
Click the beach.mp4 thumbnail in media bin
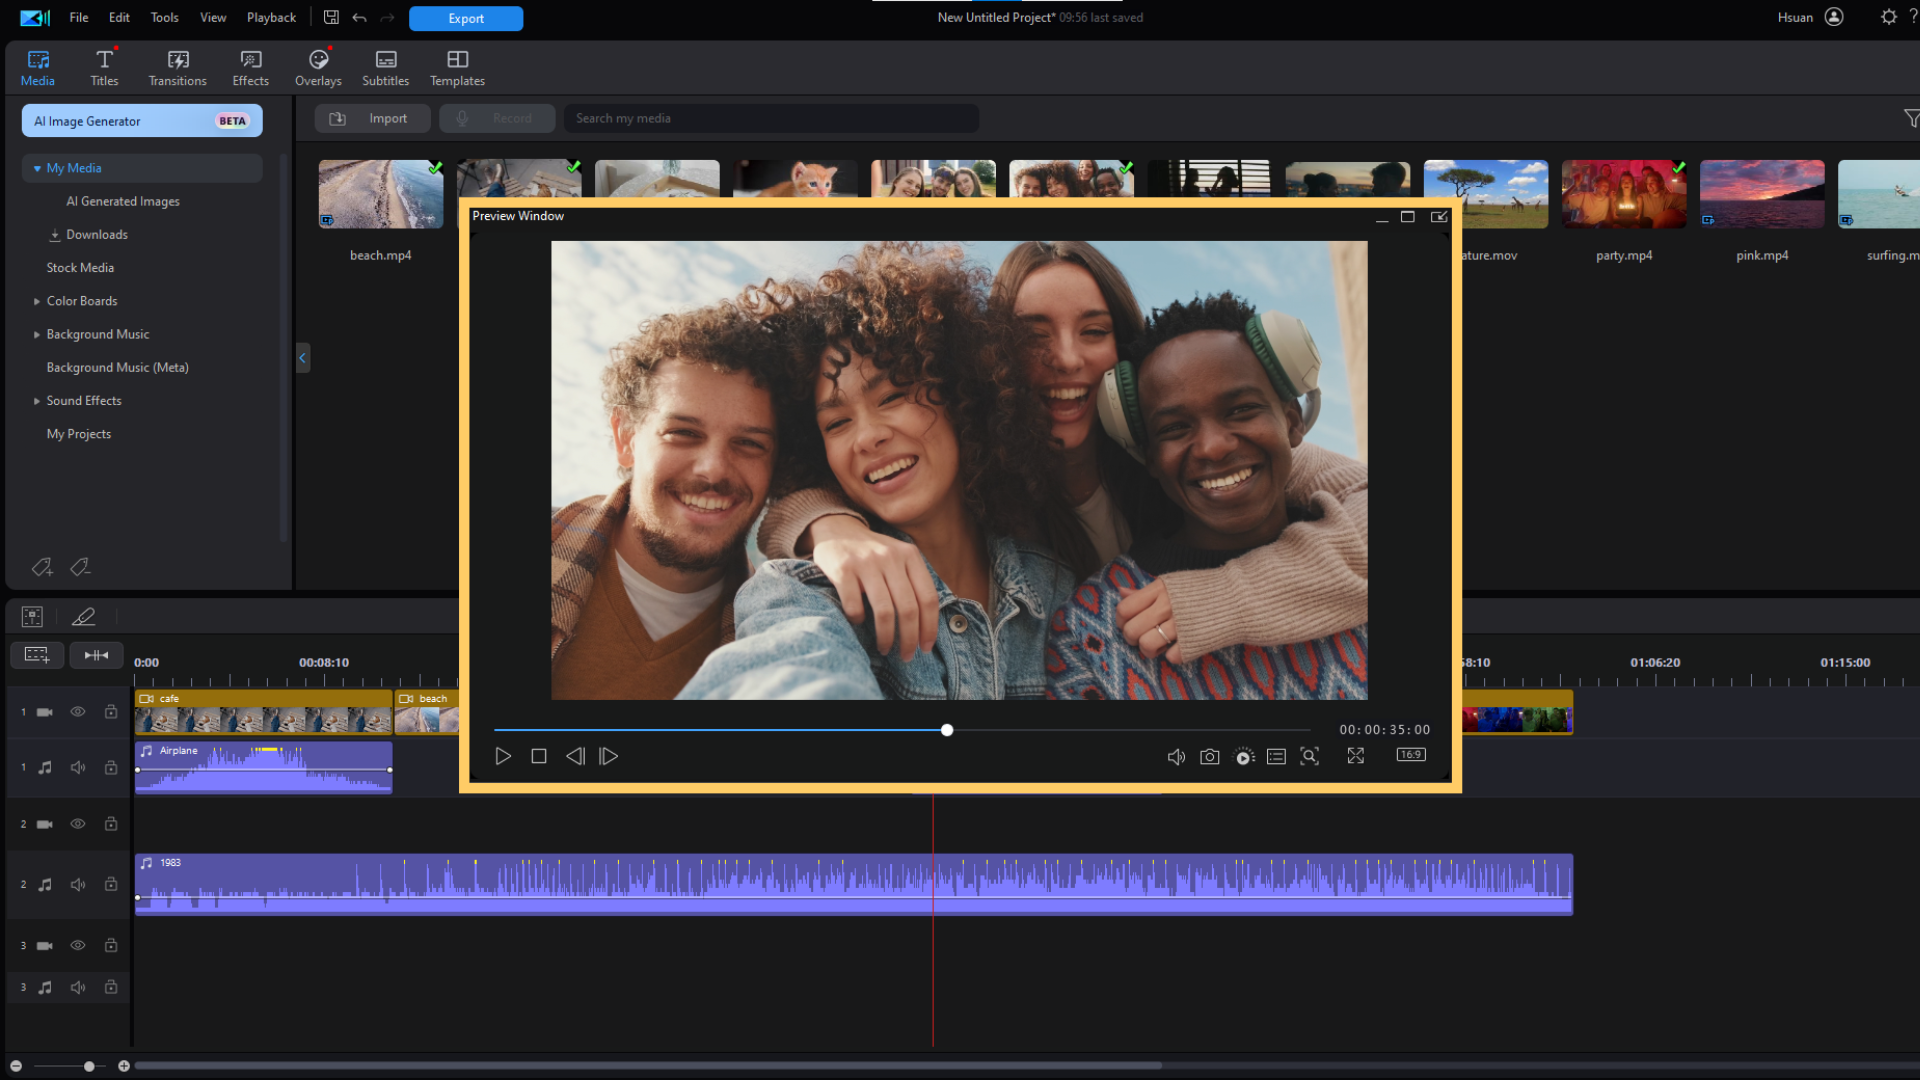point(380,194)
